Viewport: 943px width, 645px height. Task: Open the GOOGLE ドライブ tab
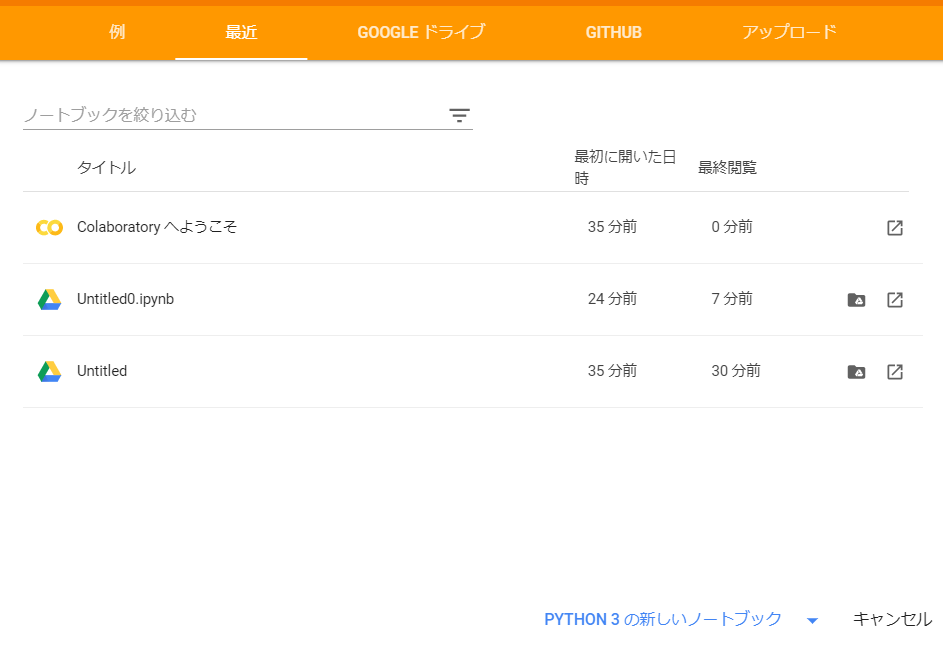(421, 32)
